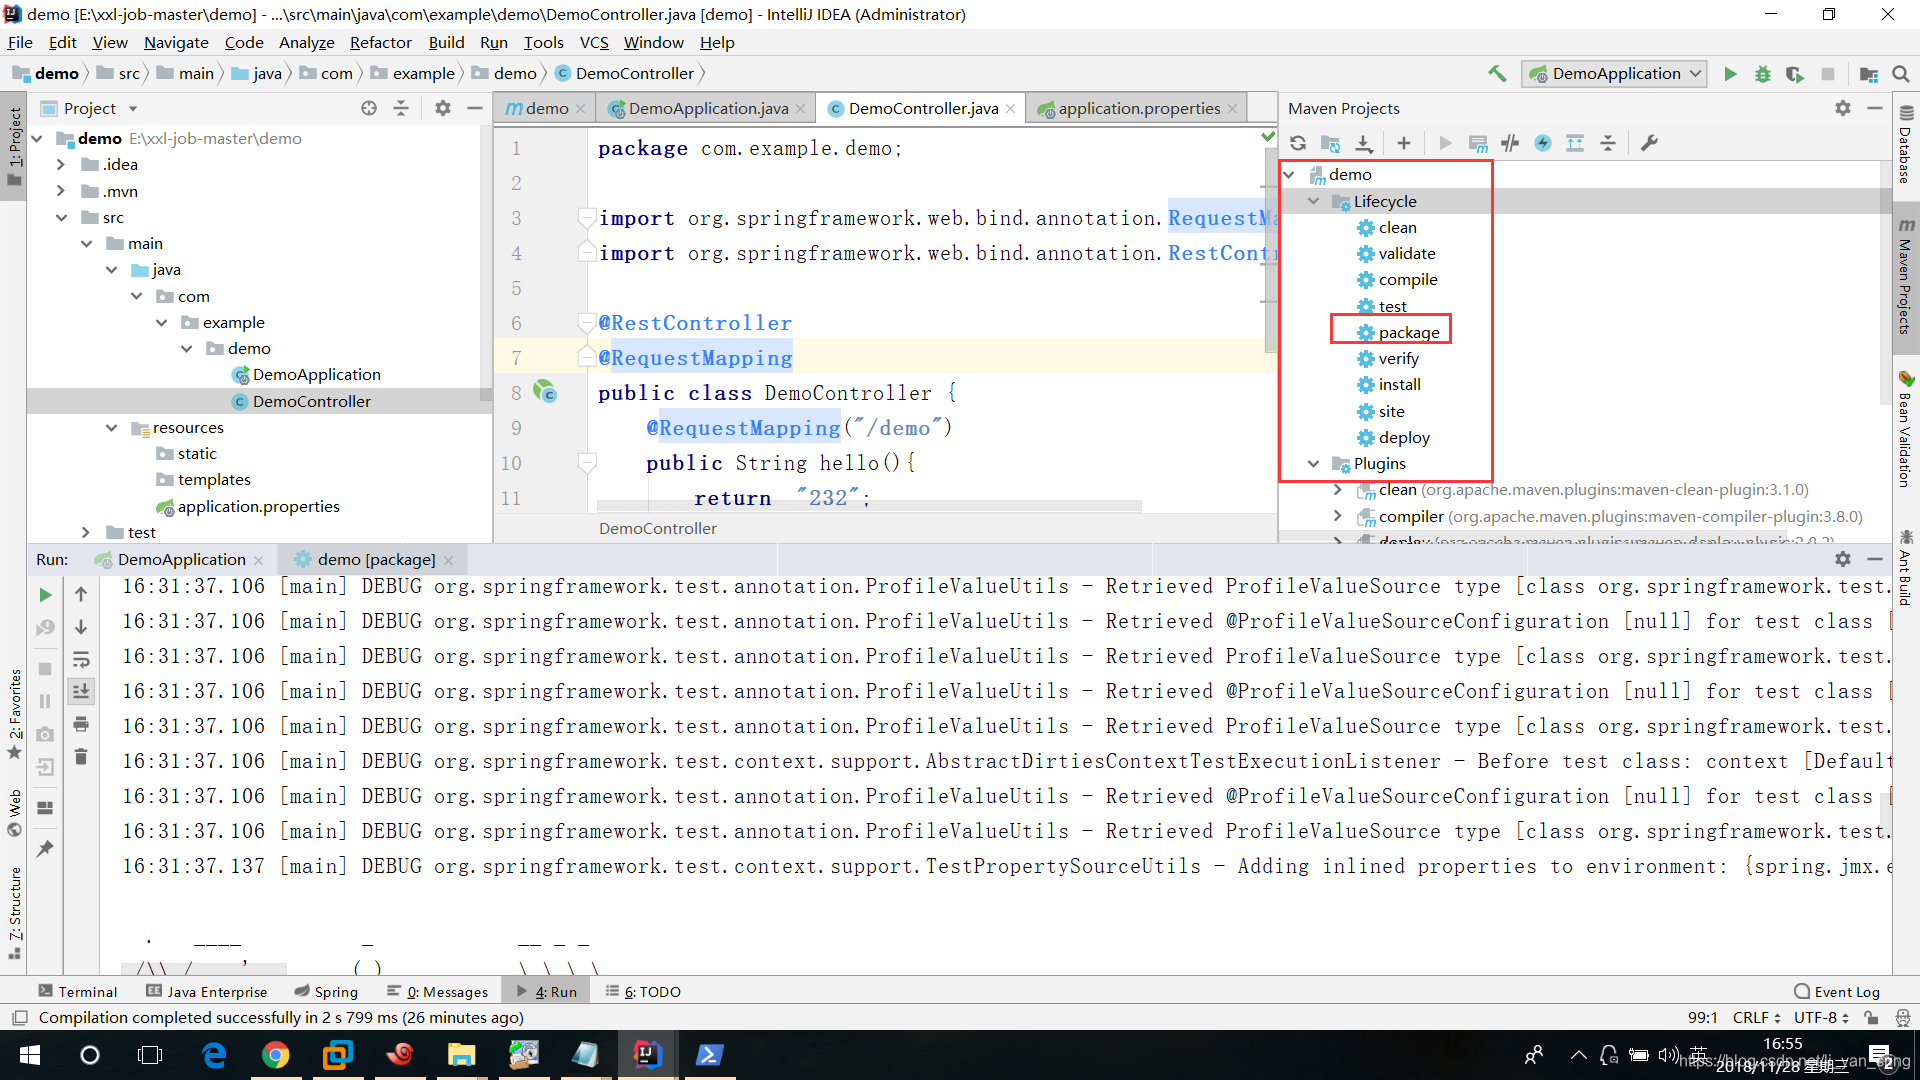Toggle Skip Tests mode in Maven
The image size is (1920, 1080).
point(1543,143)
